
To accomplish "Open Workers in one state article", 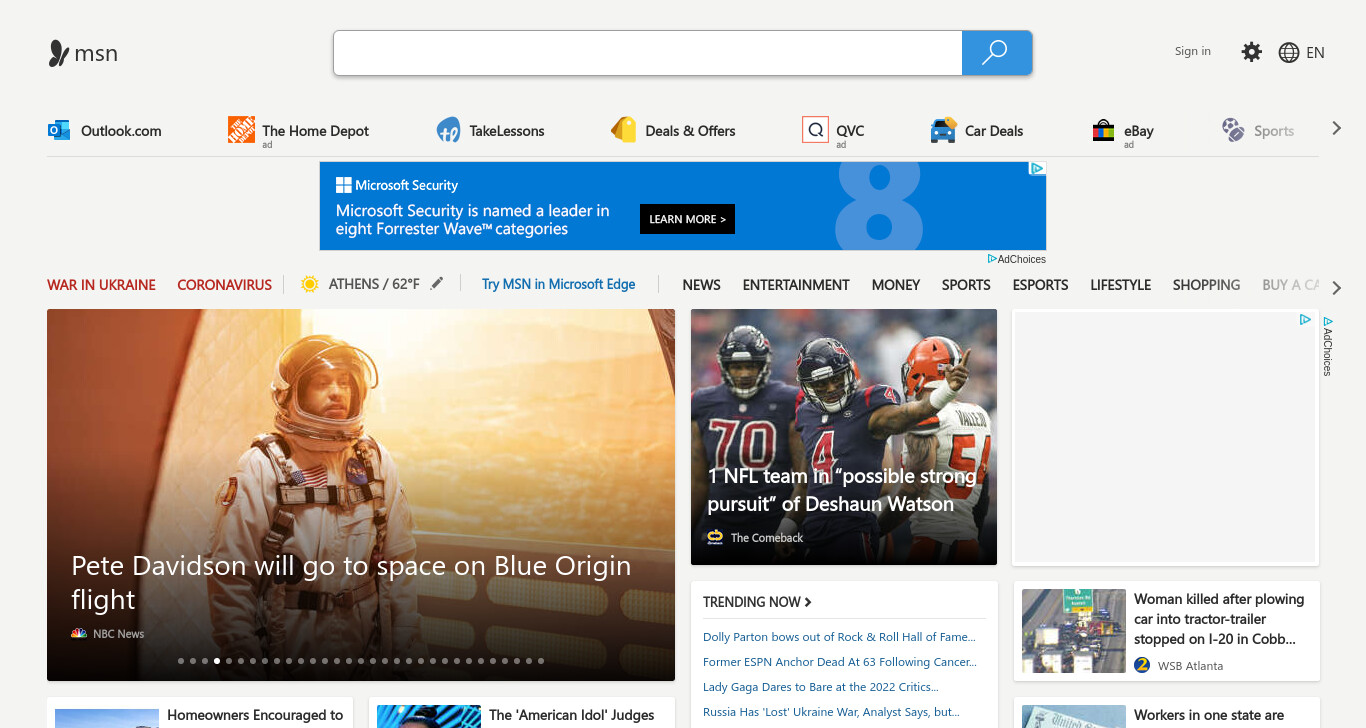I will [x=1209, y=715].
